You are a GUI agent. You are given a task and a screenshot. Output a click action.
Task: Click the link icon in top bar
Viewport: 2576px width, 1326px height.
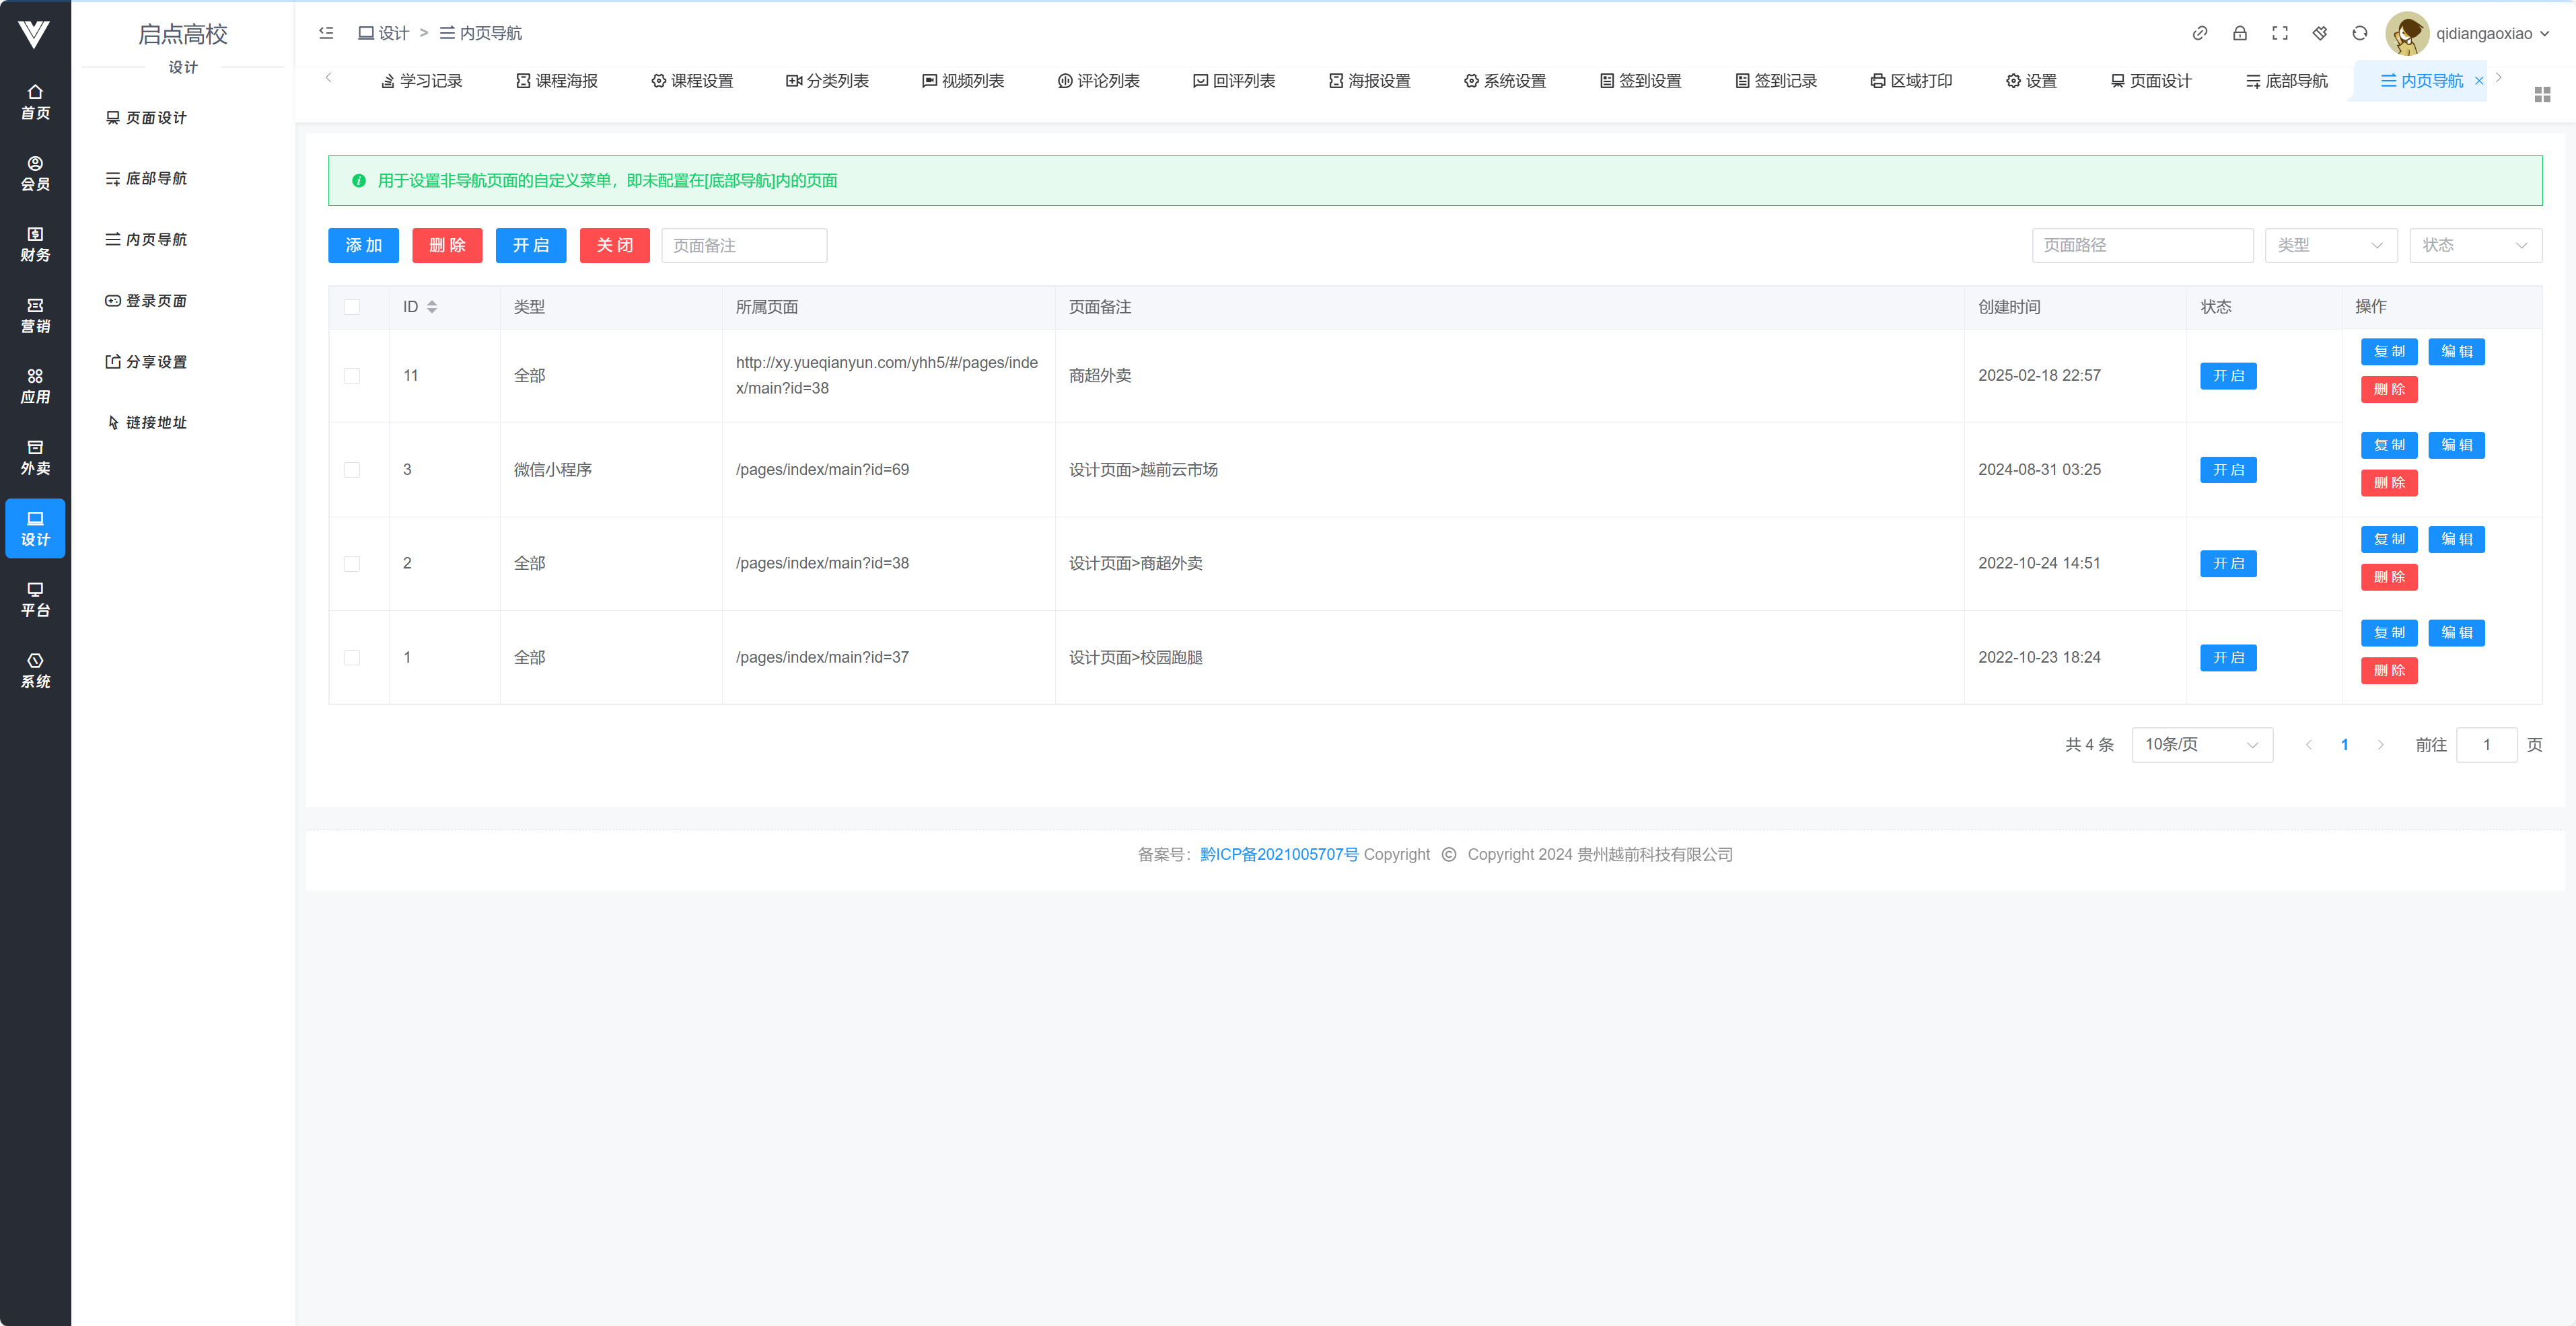click(2199, 33)
